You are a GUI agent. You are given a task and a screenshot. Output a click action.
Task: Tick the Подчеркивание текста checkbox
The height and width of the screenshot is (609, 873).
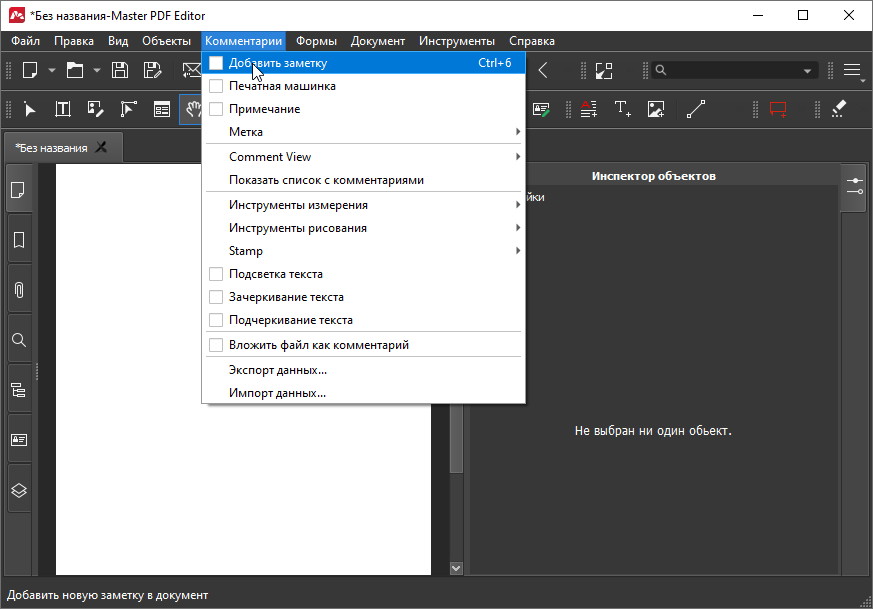[216, 320]
